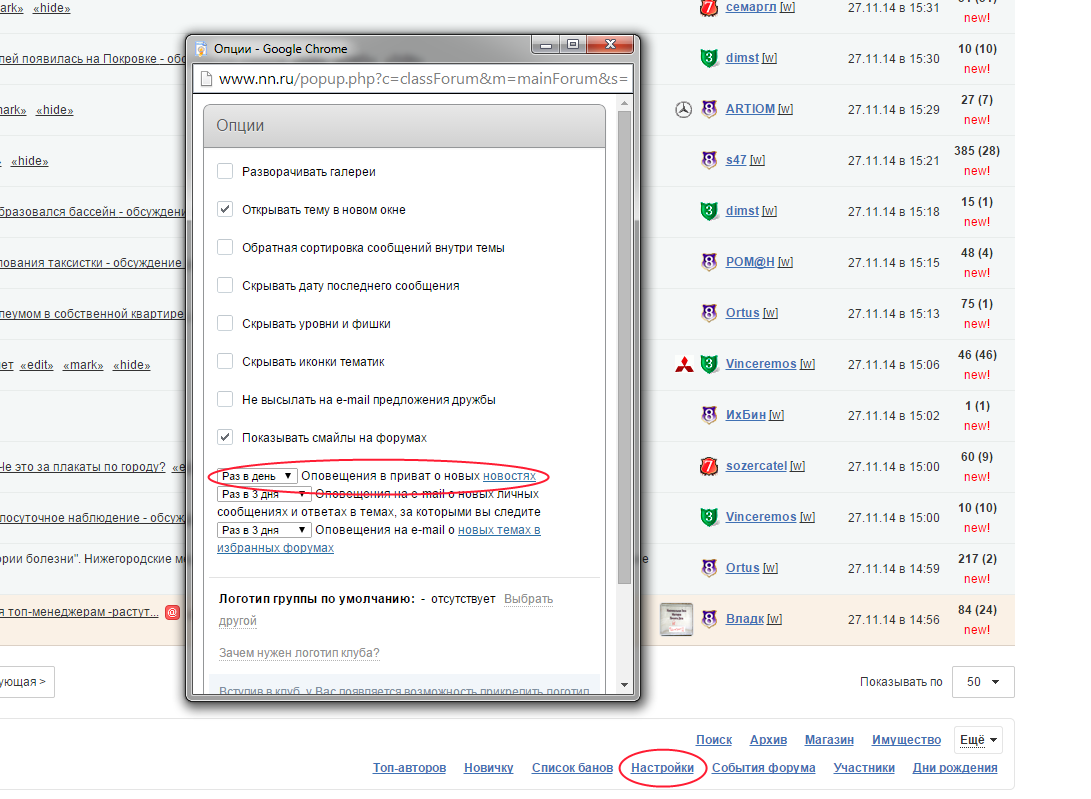The width and height of the screenshot is (1091, 799).
Task: Open the s47 user profile link
Action: [735, 160]
